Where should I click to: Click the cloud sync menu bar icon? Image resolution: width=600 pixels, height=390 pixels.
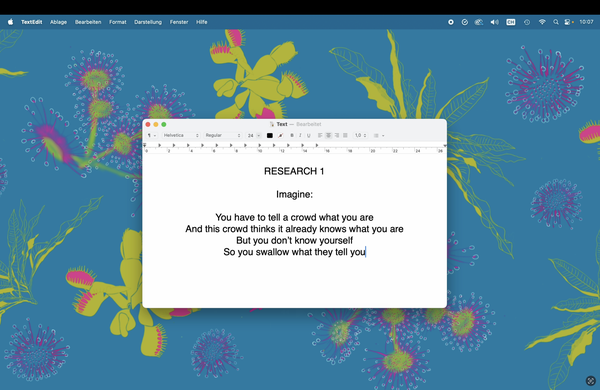pos(479,22)
